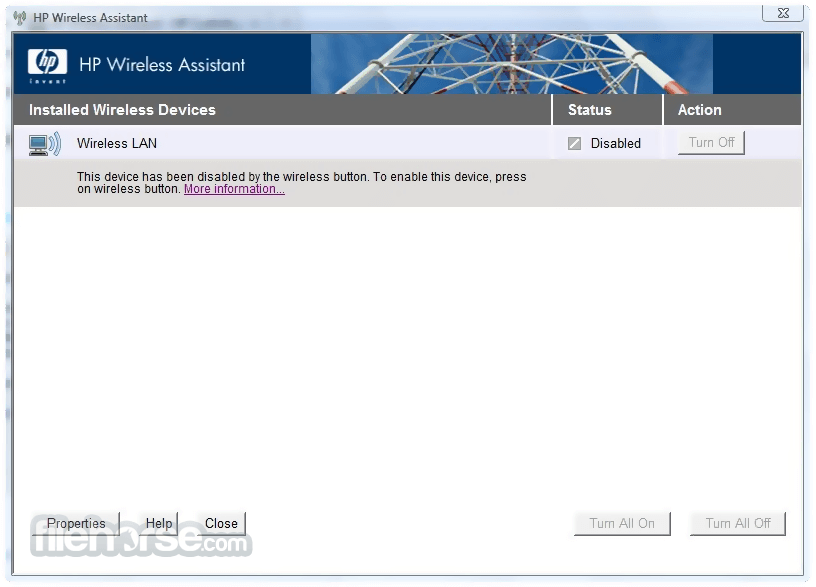
Task: Open the More information link
Action: [234, 189]
